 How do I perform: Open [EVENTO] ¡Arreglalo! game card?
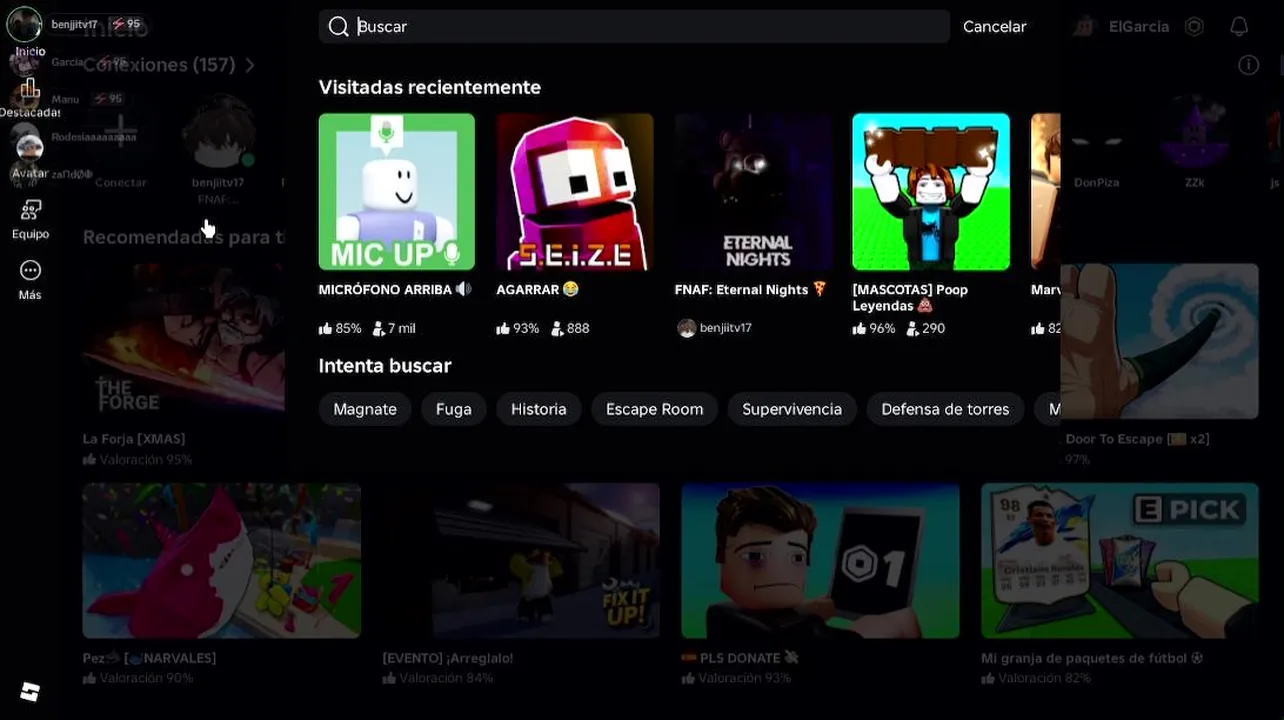coord(521,585)
